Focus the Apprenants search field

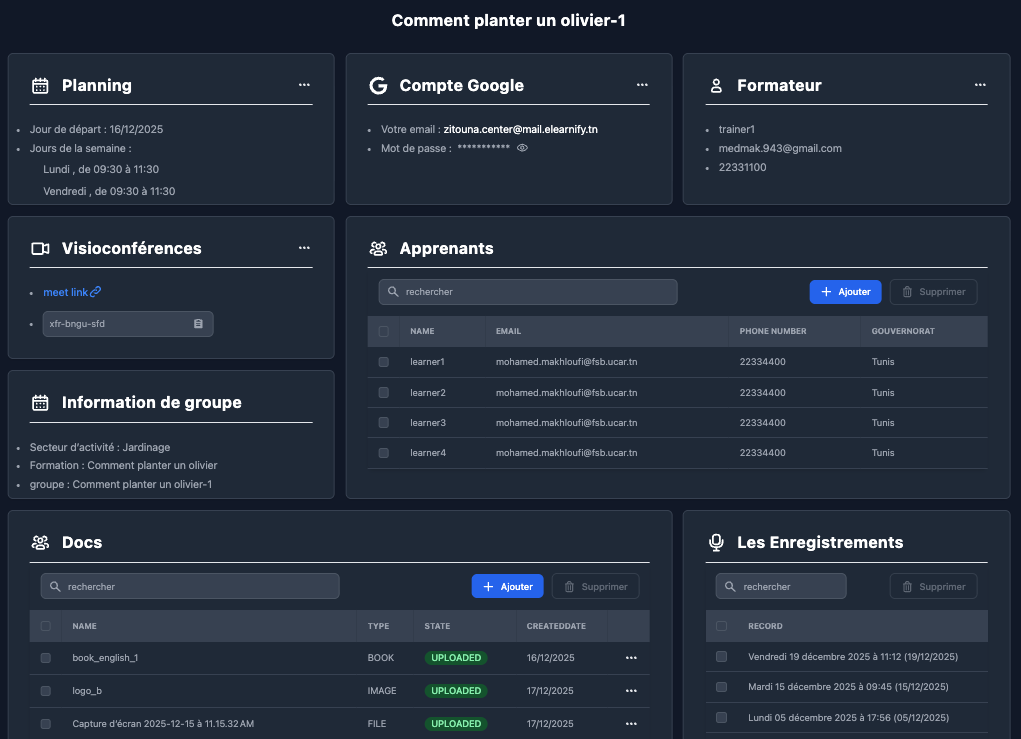528,292
